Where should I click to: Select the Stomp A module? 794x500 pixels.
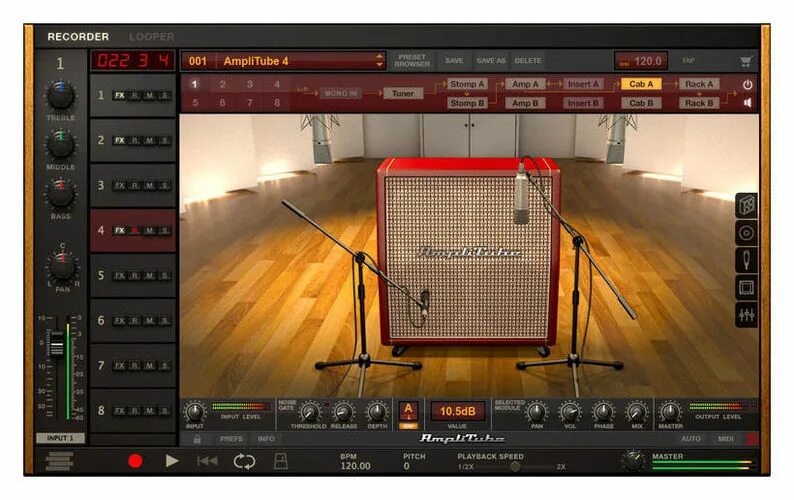467,84
